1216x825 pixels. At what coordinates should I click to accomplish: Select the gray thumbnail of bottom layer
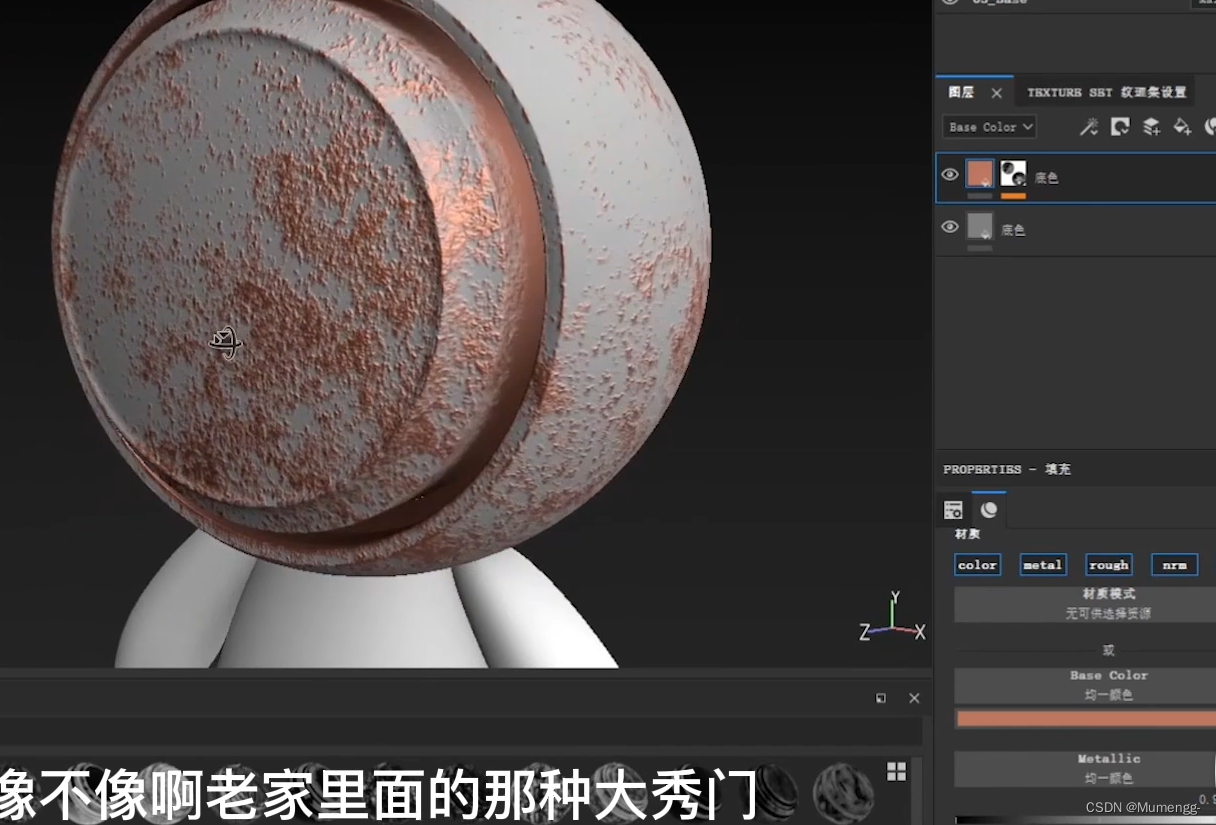(x=980, y=226)
